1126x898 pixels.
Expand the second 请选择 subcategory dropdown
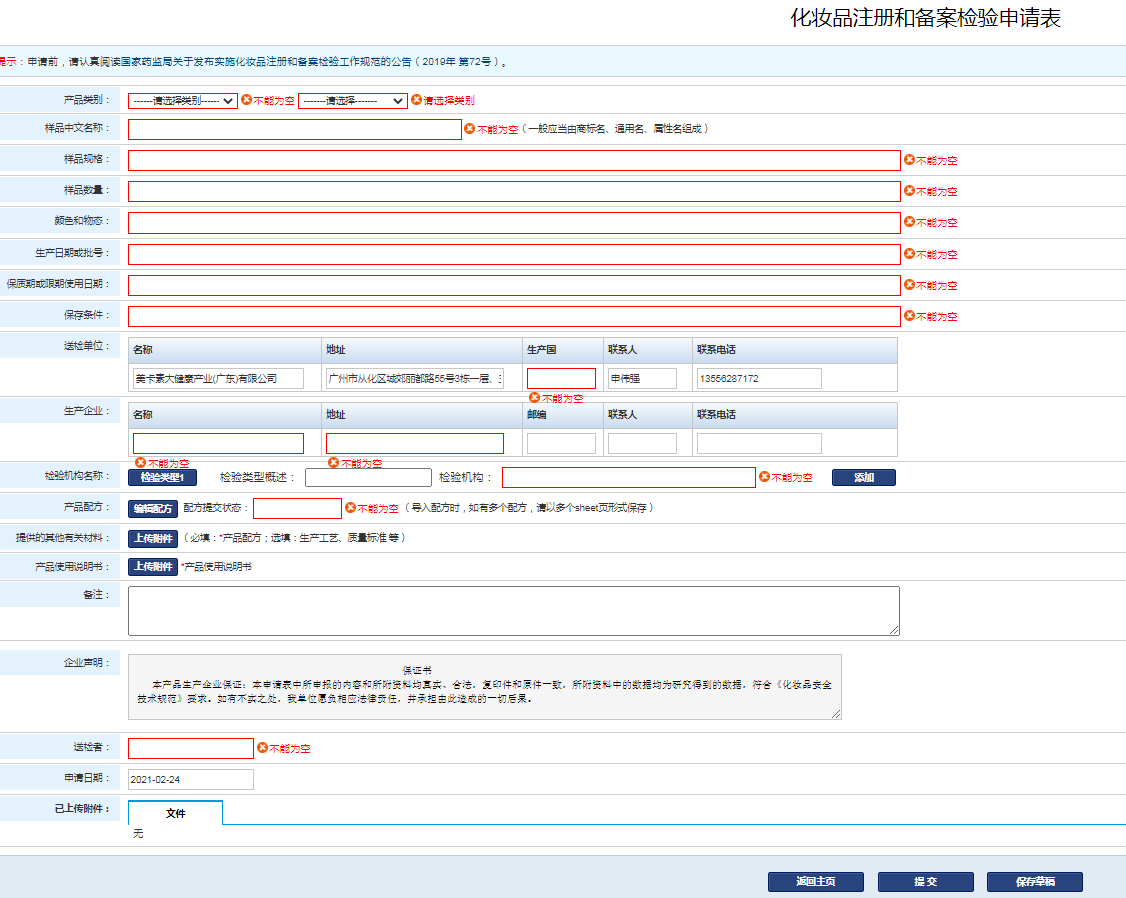tap(353, 100)
